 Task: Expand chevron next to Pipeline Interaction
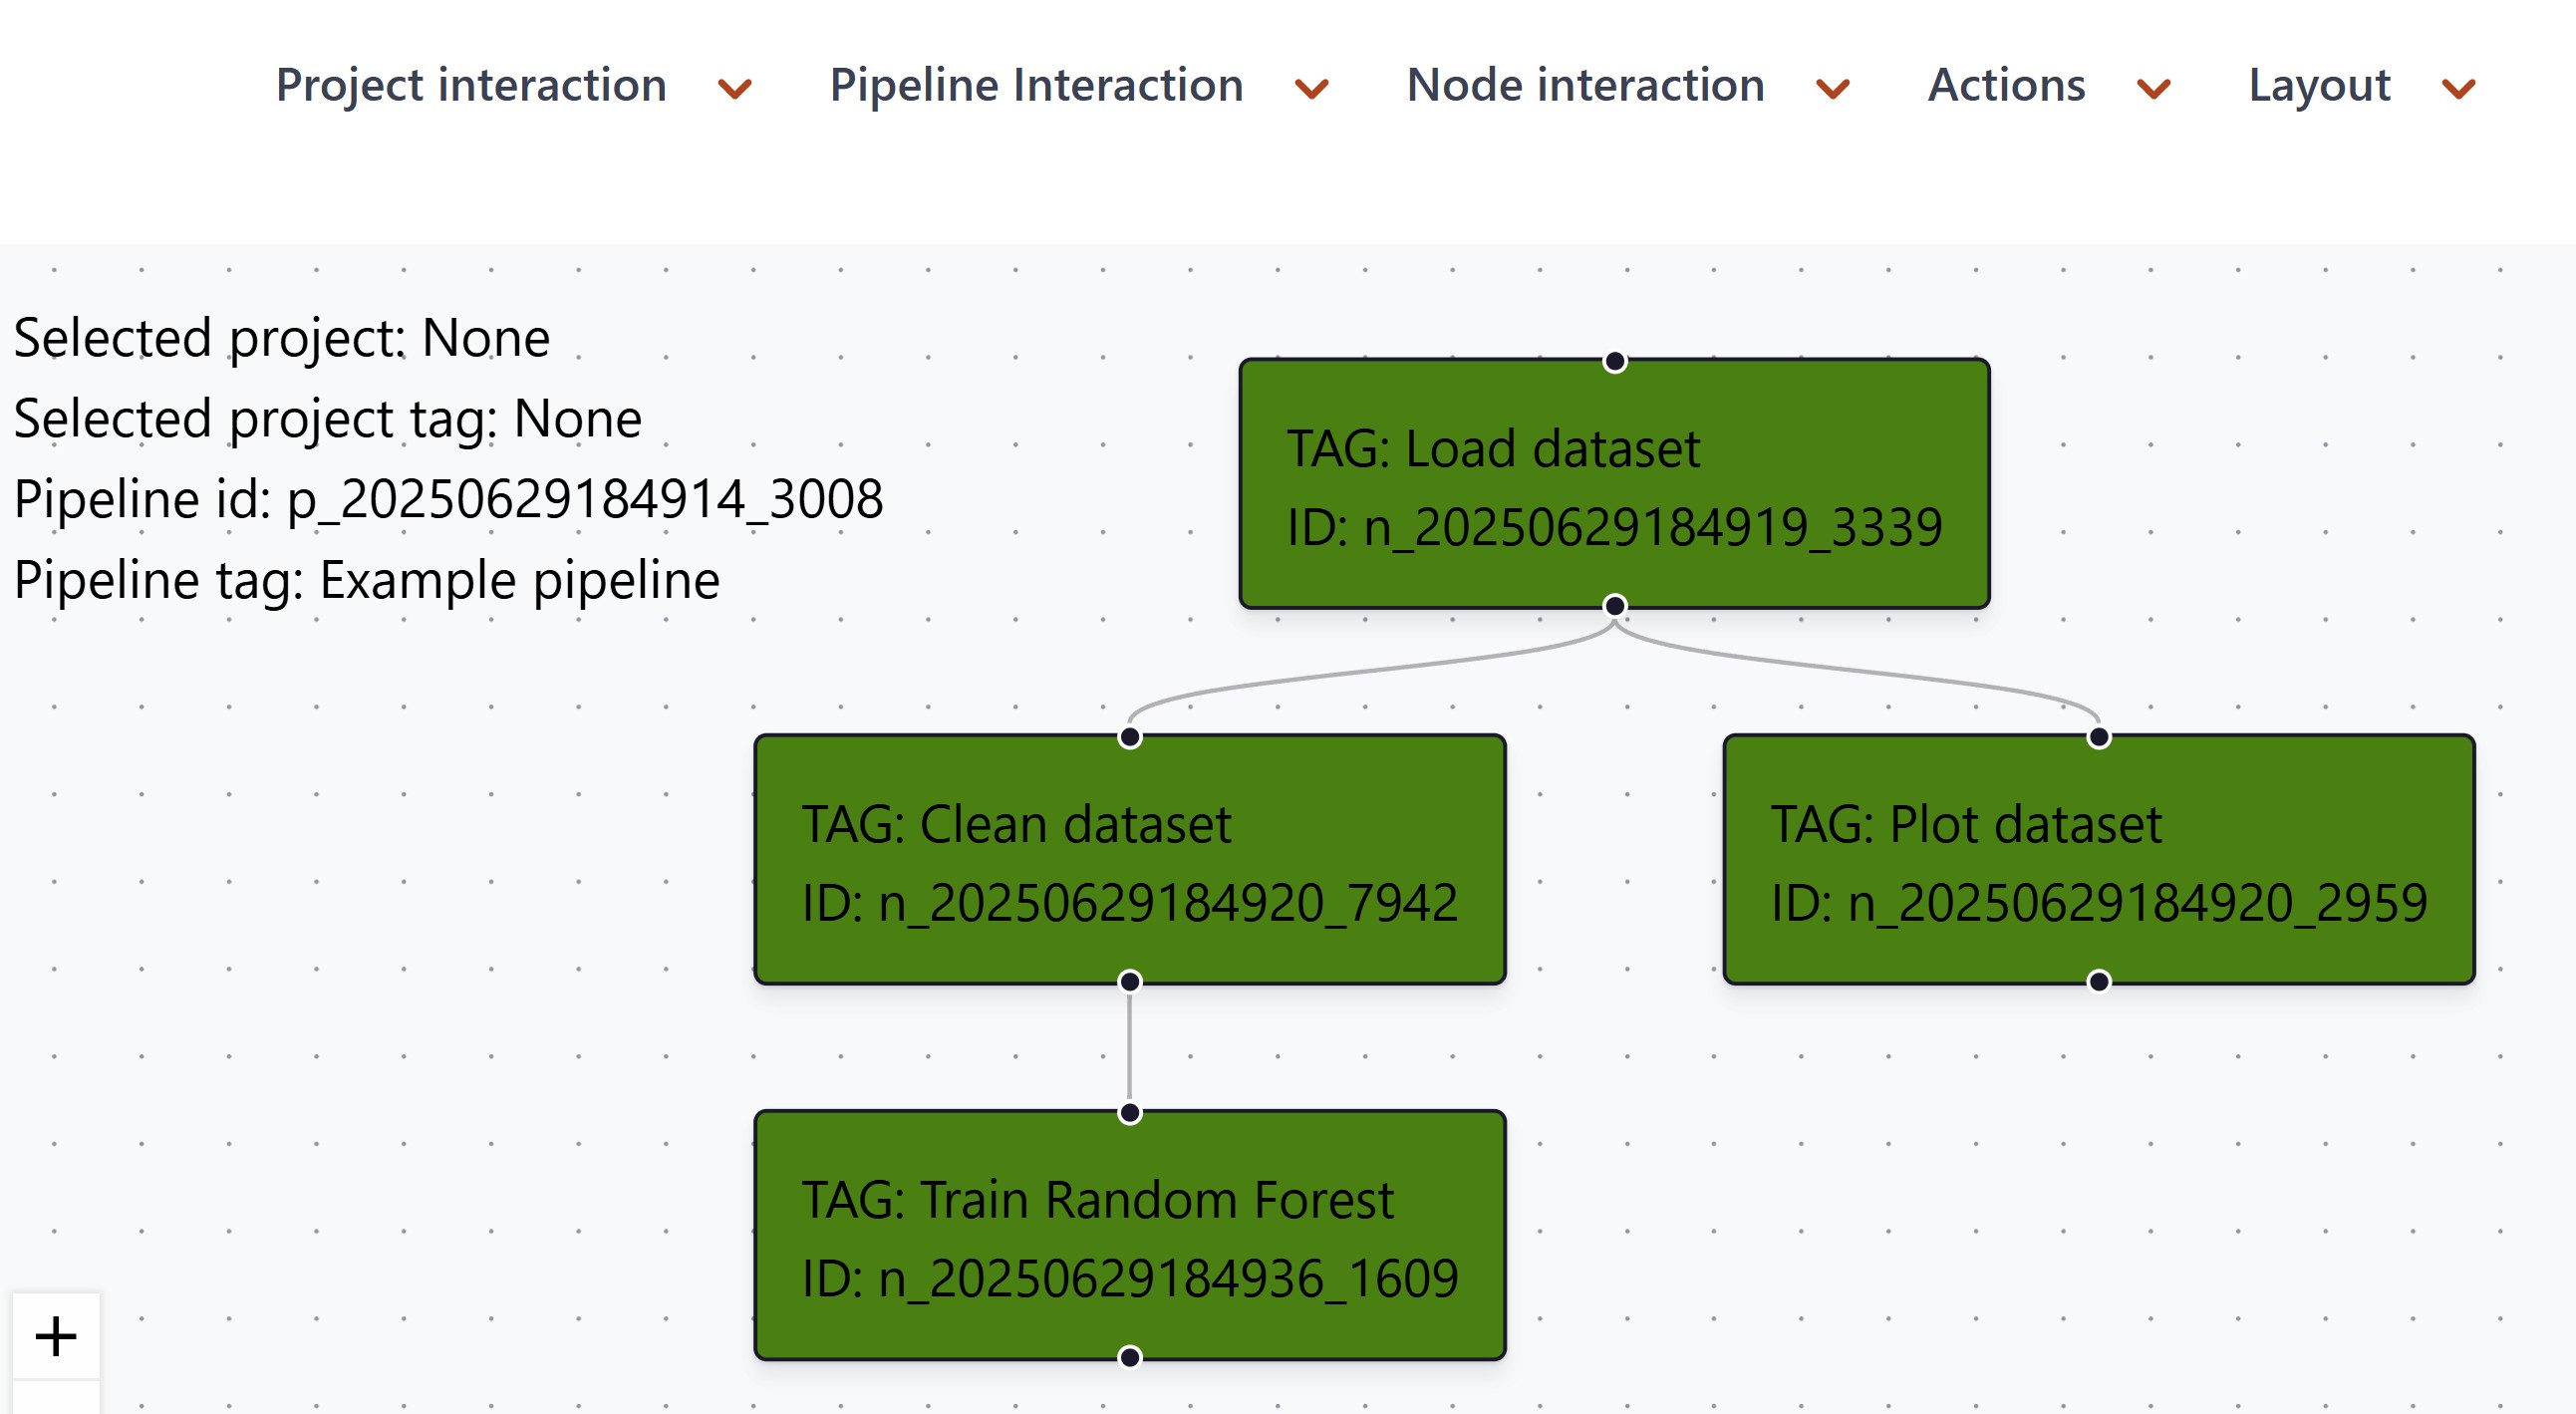[1312, 89]
